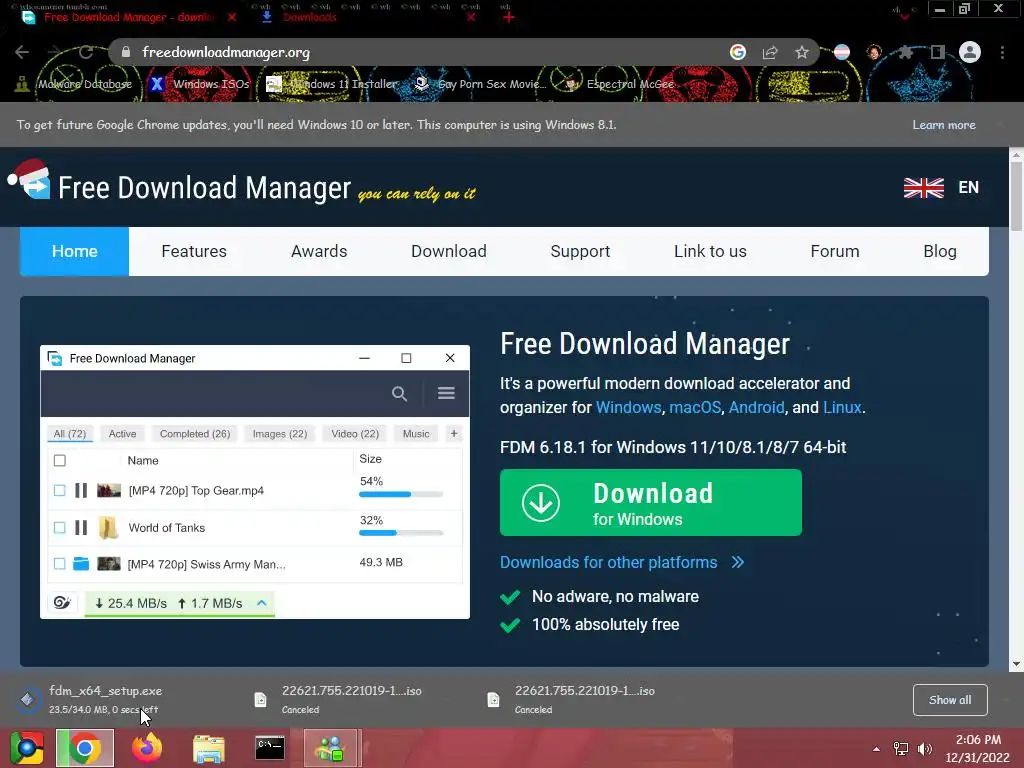The image size is (1024, 768).
Task: Bookmark this page with the star icon
Action: click(802, 52)
